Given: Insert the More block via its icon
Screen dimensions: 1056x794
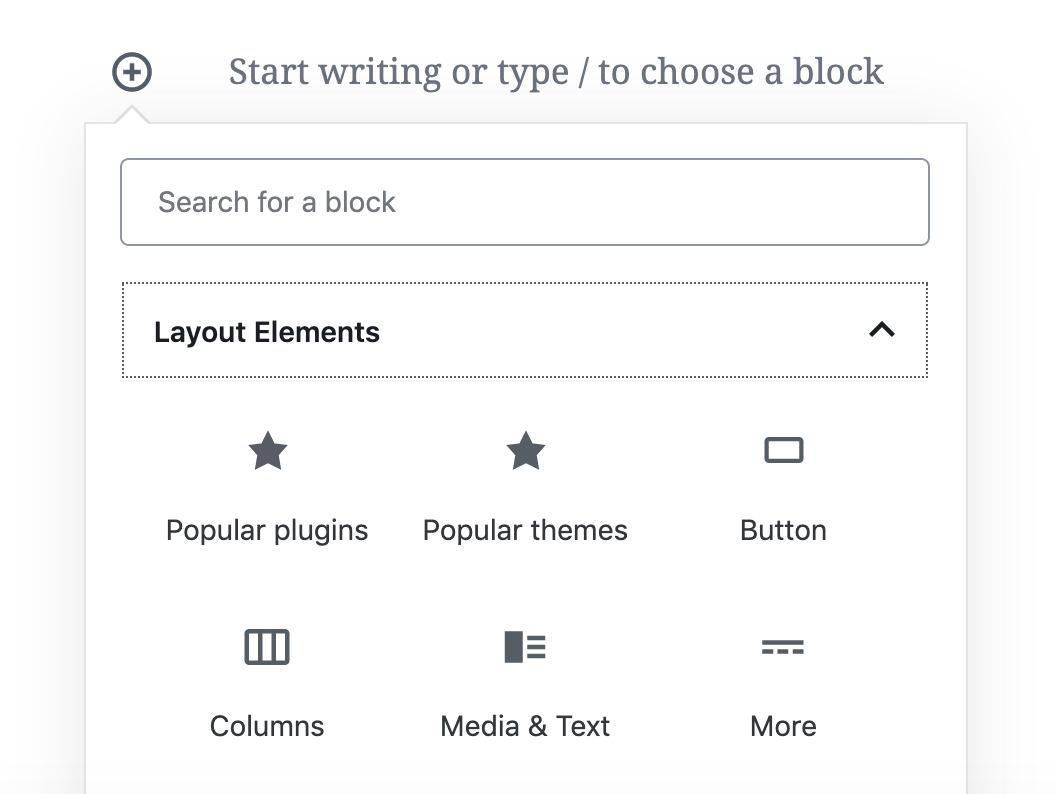Looking at the screenshot, I should click(x=783, y=647).
